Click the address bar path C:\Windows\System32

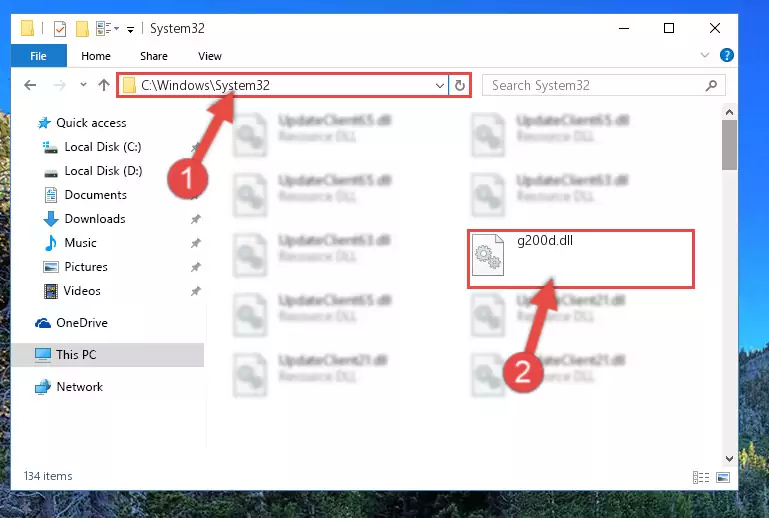(205, 85)
